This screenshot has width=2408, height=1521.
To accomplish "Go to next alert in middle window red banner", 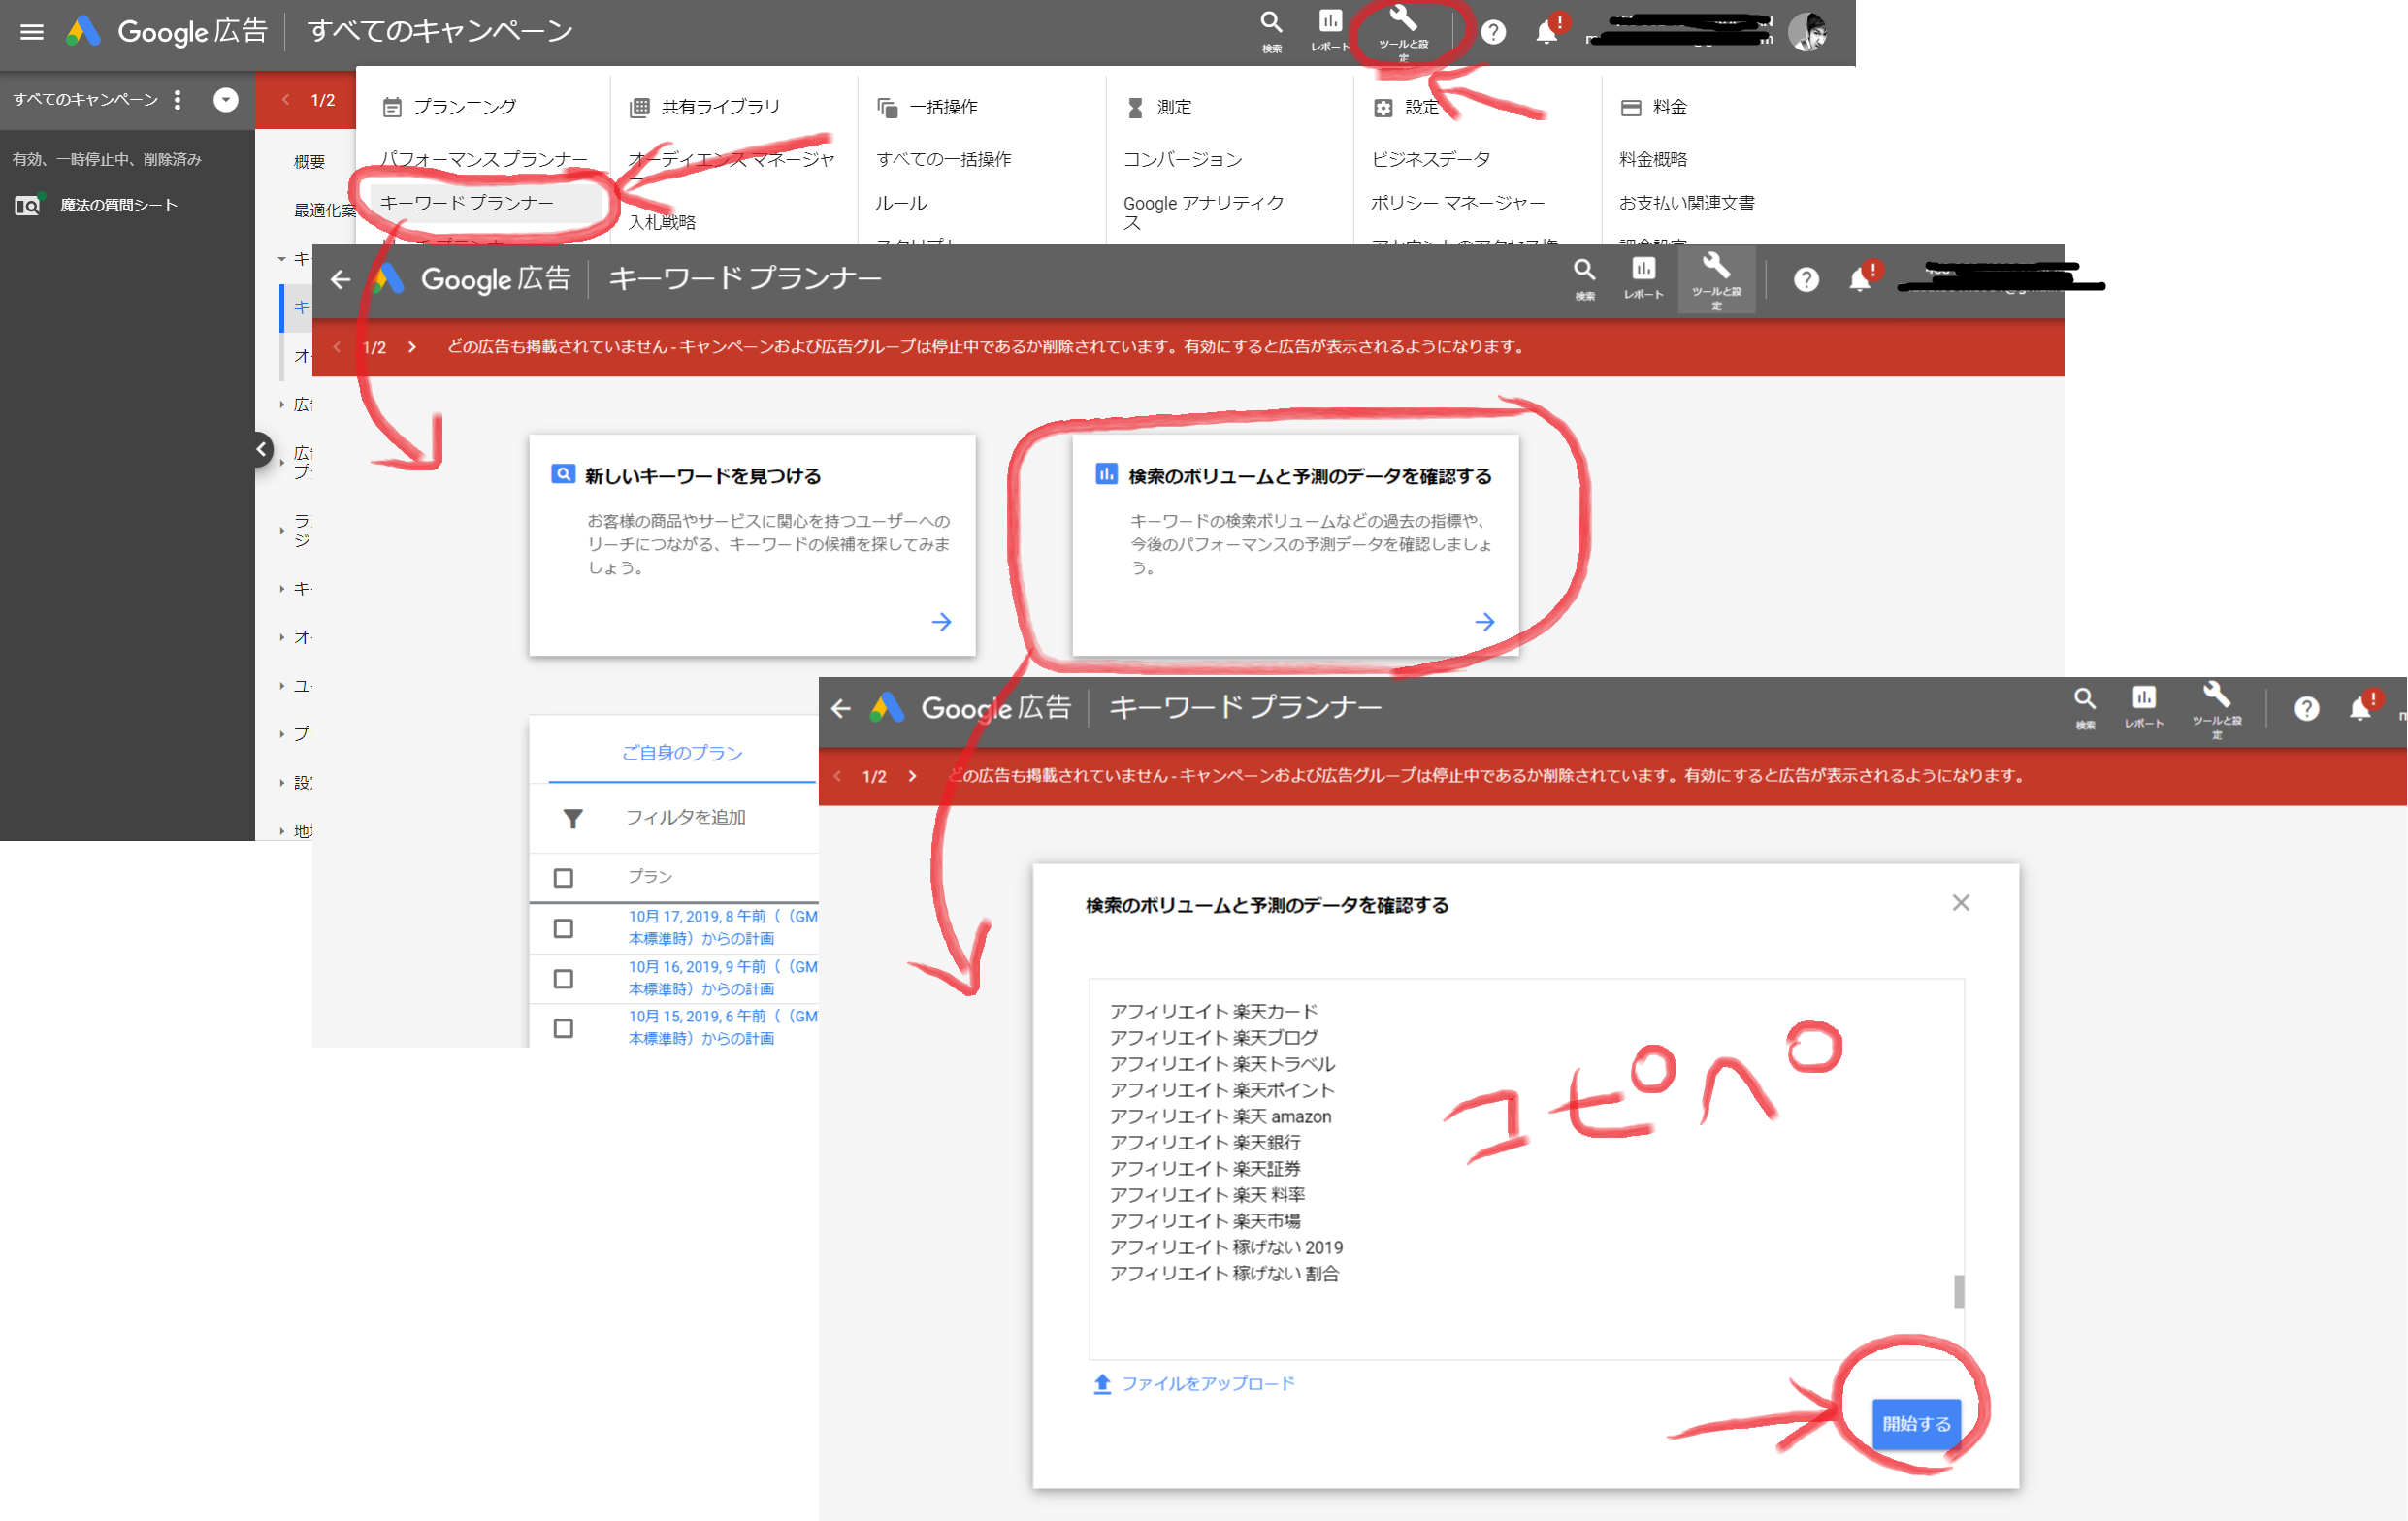I will [x=412, y=347].
